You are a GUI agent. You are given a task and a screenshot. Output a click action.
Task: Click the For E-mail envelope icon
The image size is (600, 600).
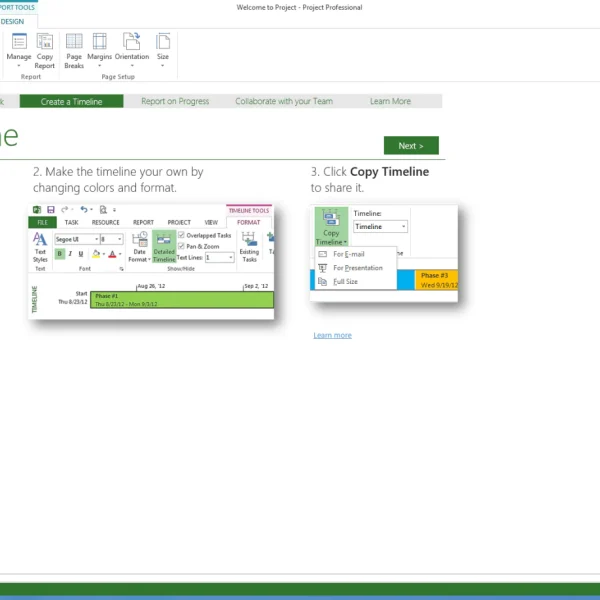323,254
